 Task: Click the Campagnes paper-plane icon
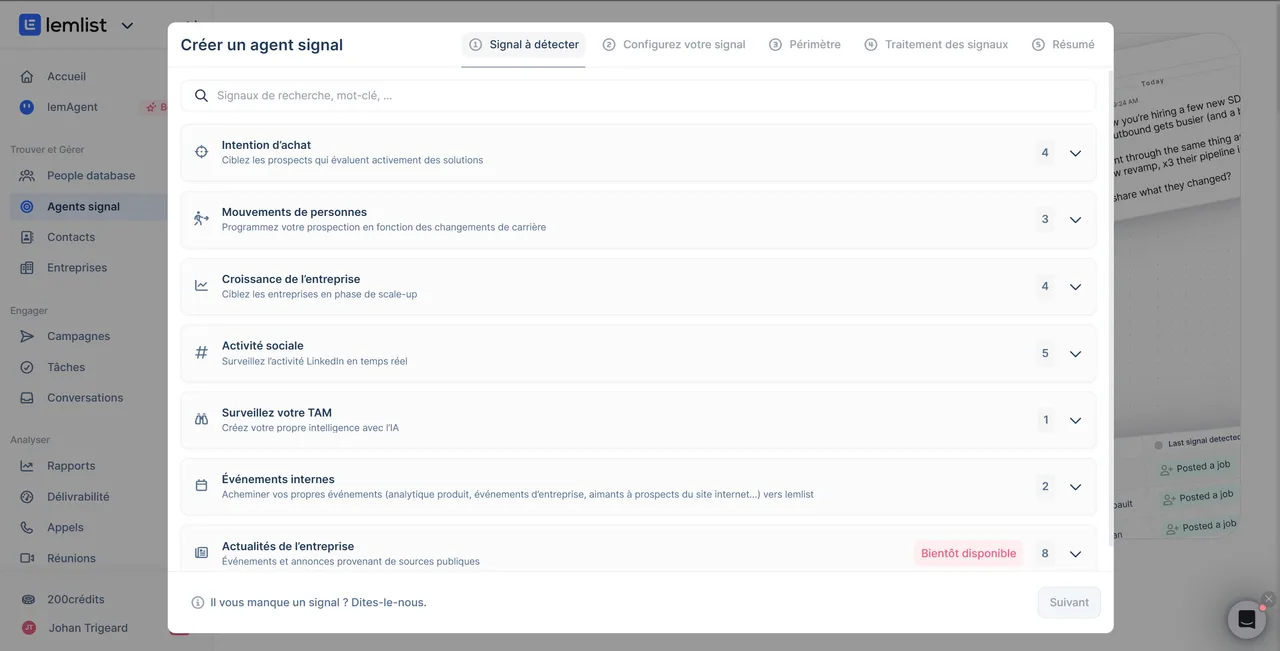pos(27,336)
